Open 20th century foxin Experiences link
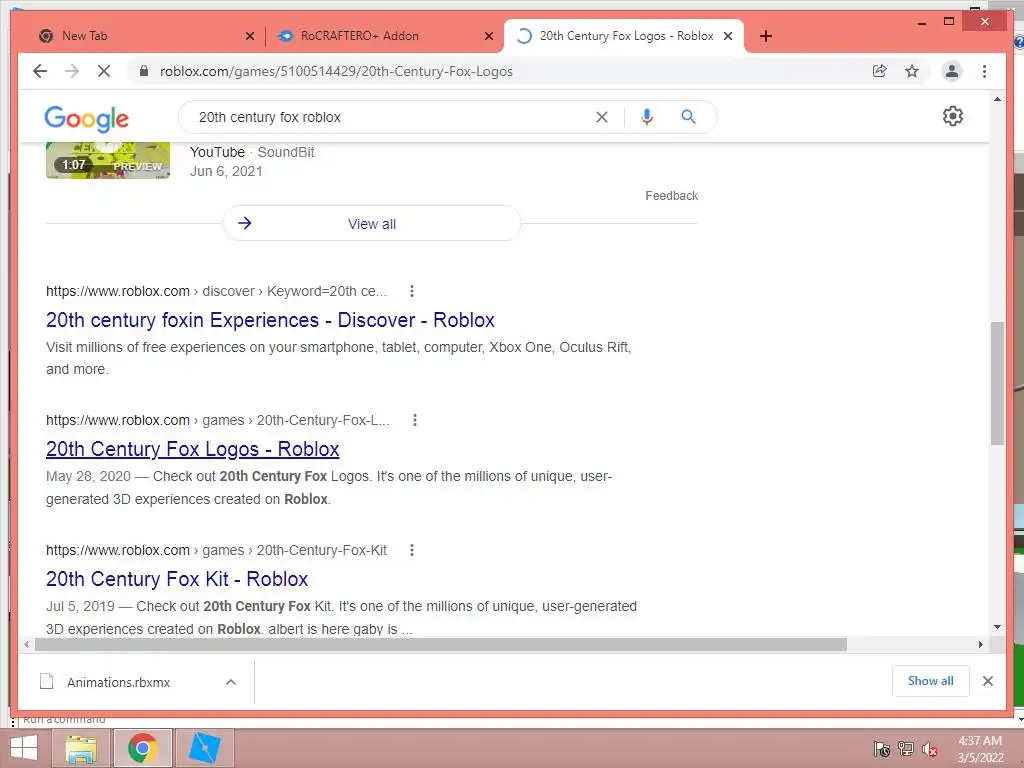 270,320
